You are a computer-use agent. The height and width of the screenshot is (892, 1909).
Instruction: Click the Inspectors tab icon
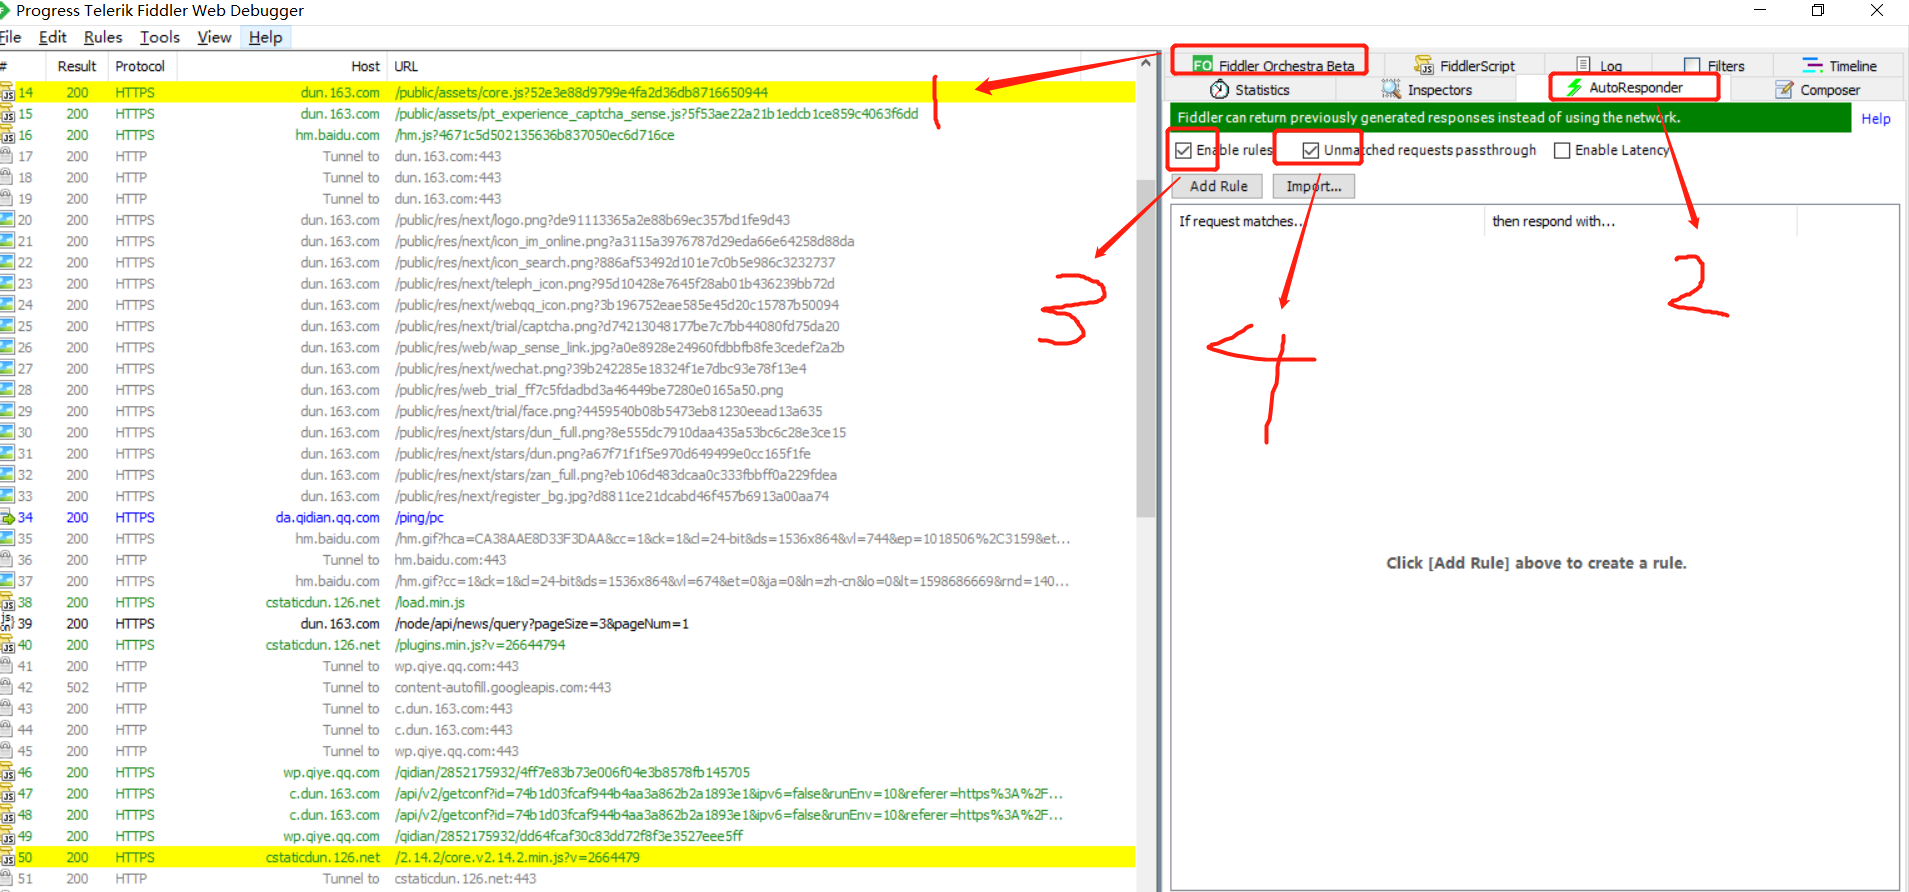pyautogui.click(x=1391, y=89)
